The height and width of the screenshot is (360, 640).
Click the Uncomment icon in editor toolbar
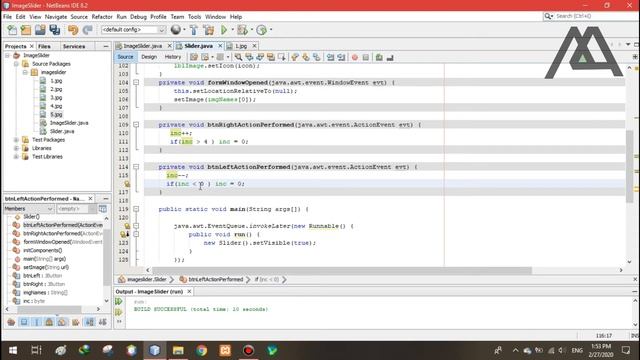click(x=390, y=58)
